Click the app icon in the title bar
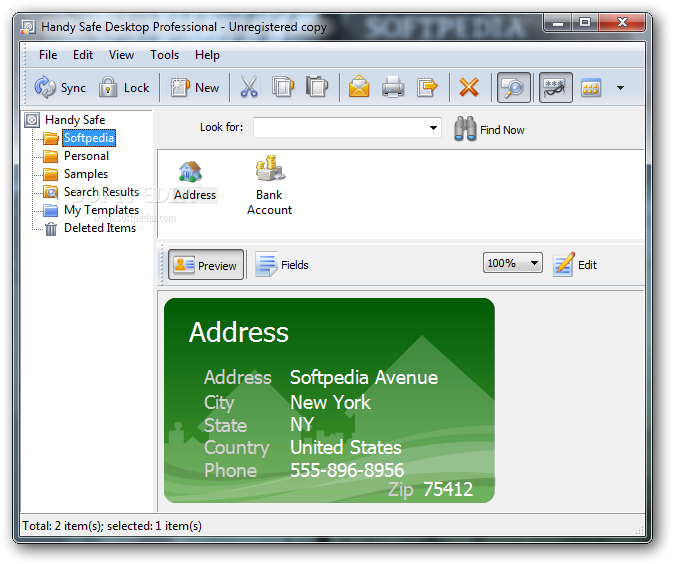Viewport: 673px width, 564px height. pyautogui.click(x=28, y=27)
